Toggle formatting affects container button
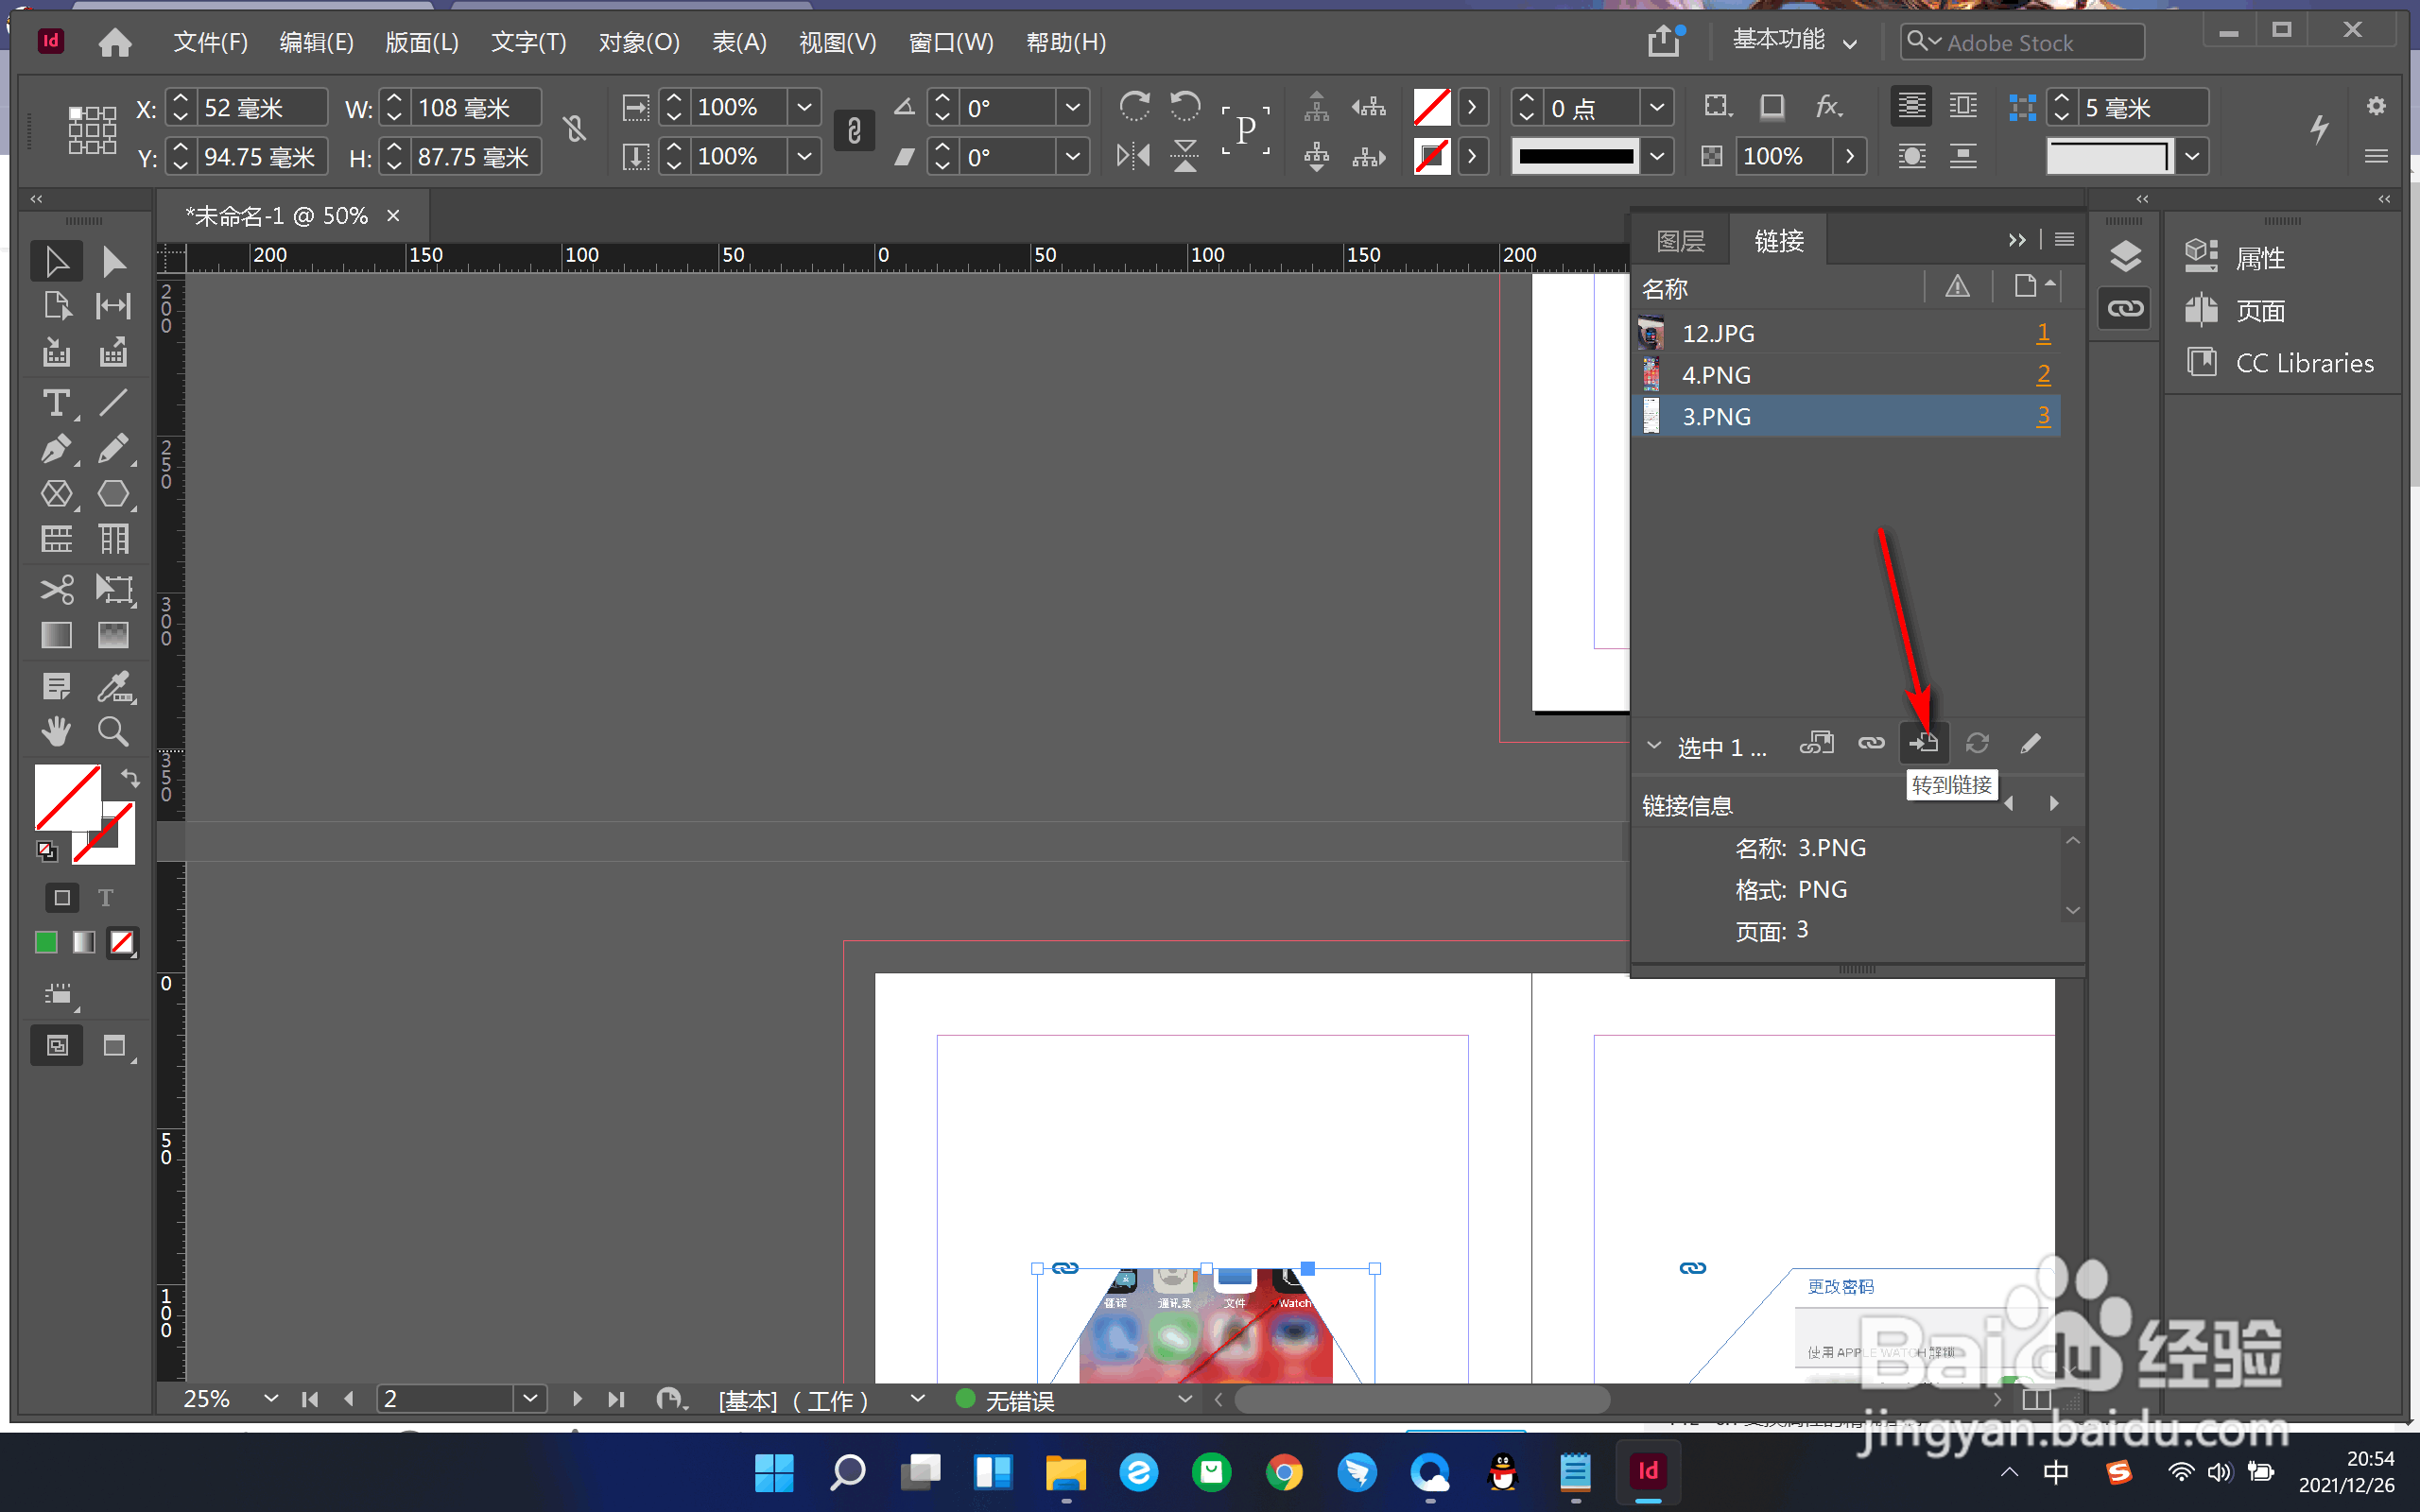The image size is (2420, 1512). tap(61, 898)
